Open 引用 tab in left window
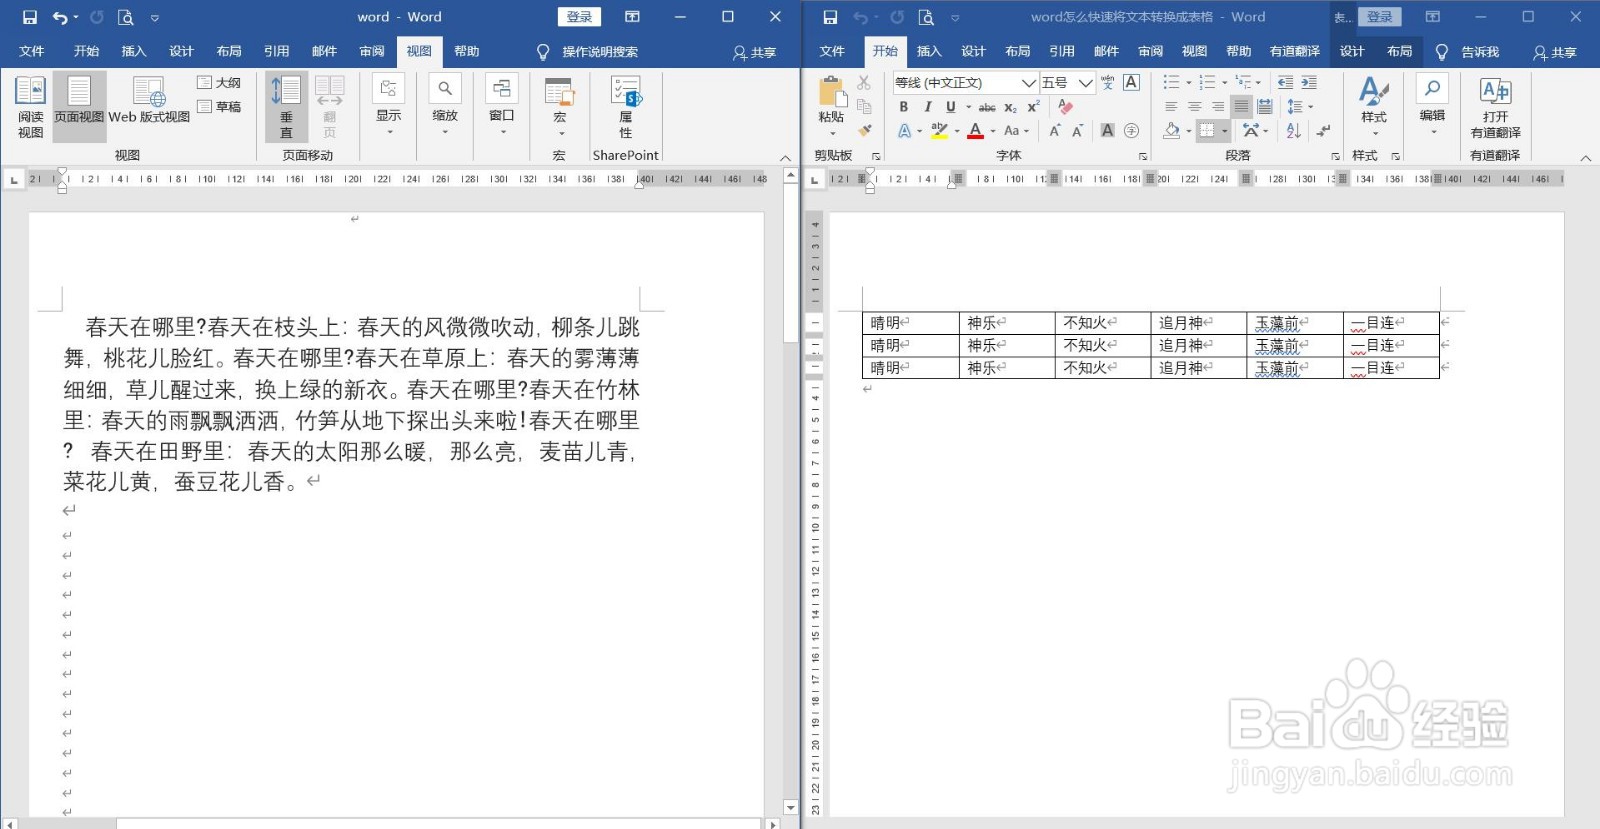Screen dimensions: 1600x829 tap(276, 51)
